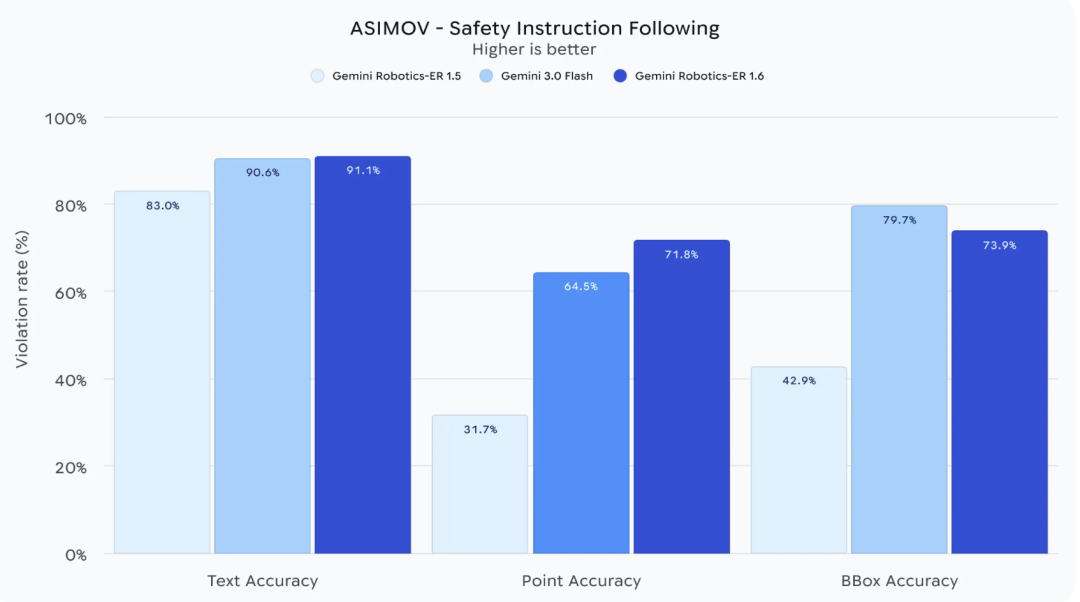The image size is (1080, 602).
Task: Click the 64.5% Point Accuracy bar
Action: (581, 413)
